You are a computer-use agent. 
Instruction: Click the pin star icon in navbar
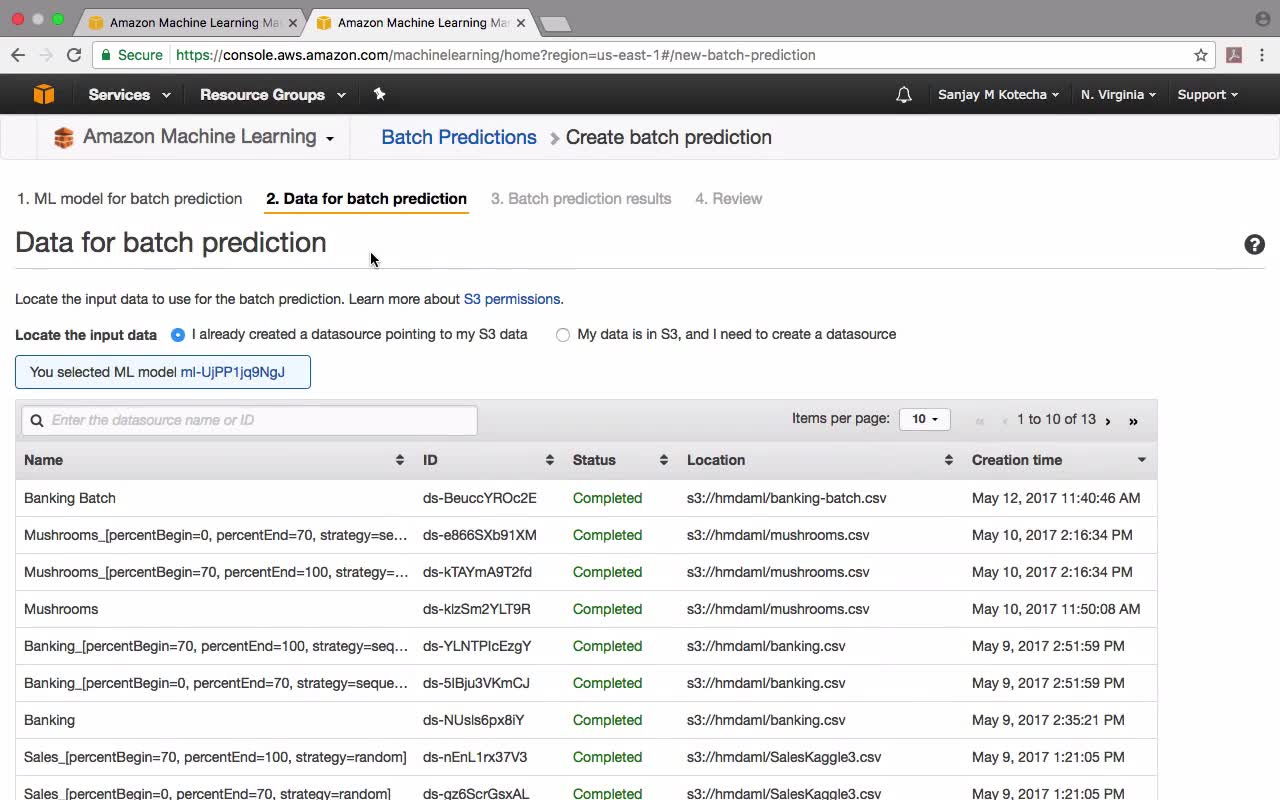coord(379,94)
